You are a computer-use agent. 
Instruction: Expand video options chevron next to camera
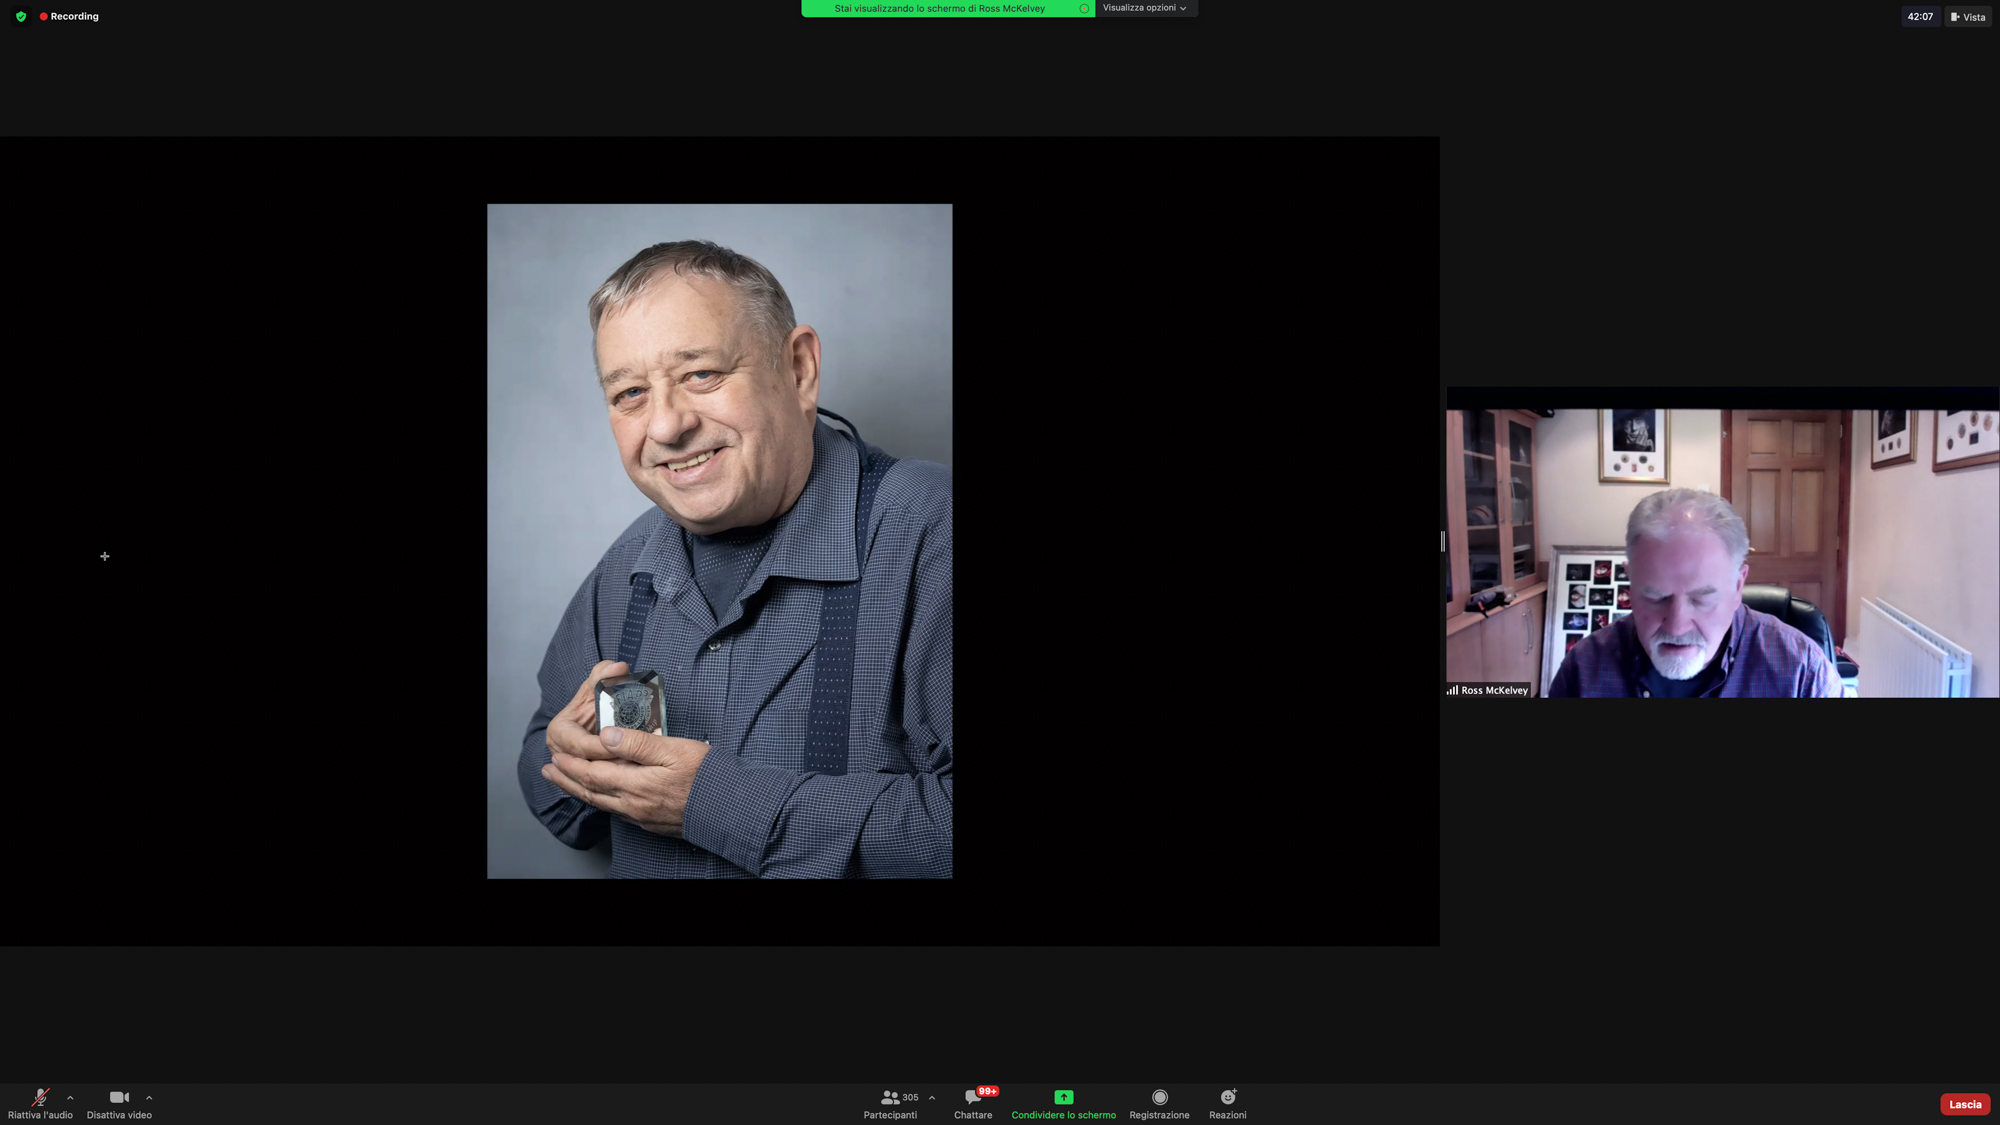coord(149,1097)
